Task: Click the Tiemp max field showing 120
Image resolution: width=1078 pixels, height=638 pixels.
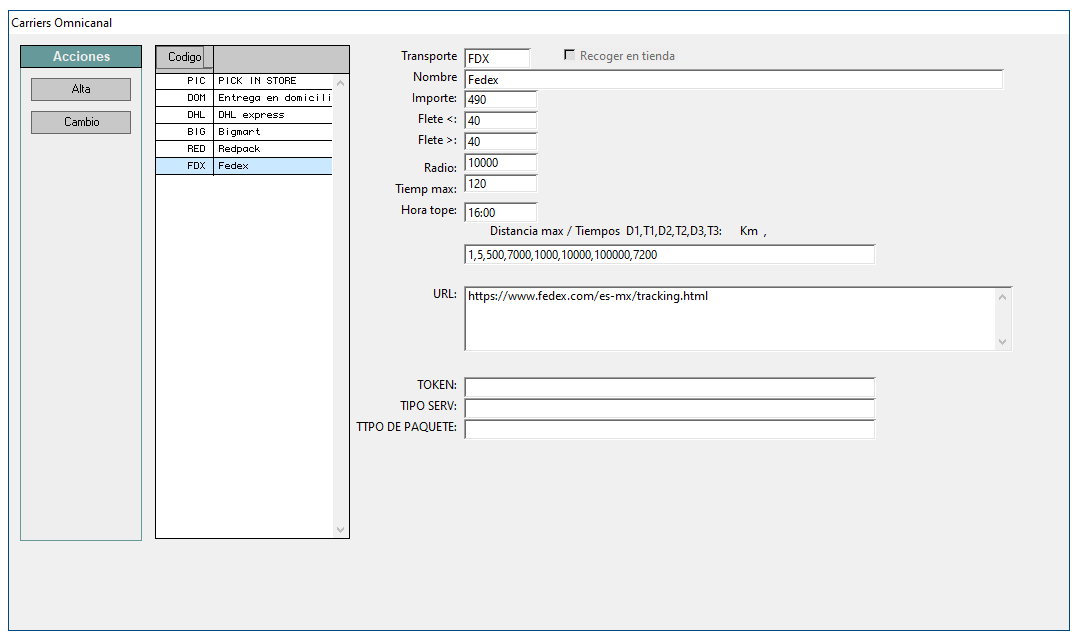Action: [x=500, y=184]
